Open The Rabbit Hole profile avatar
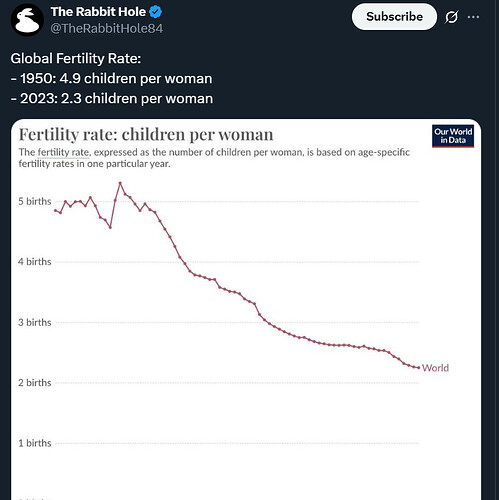The image size is (499, 500). coord(27,20)
